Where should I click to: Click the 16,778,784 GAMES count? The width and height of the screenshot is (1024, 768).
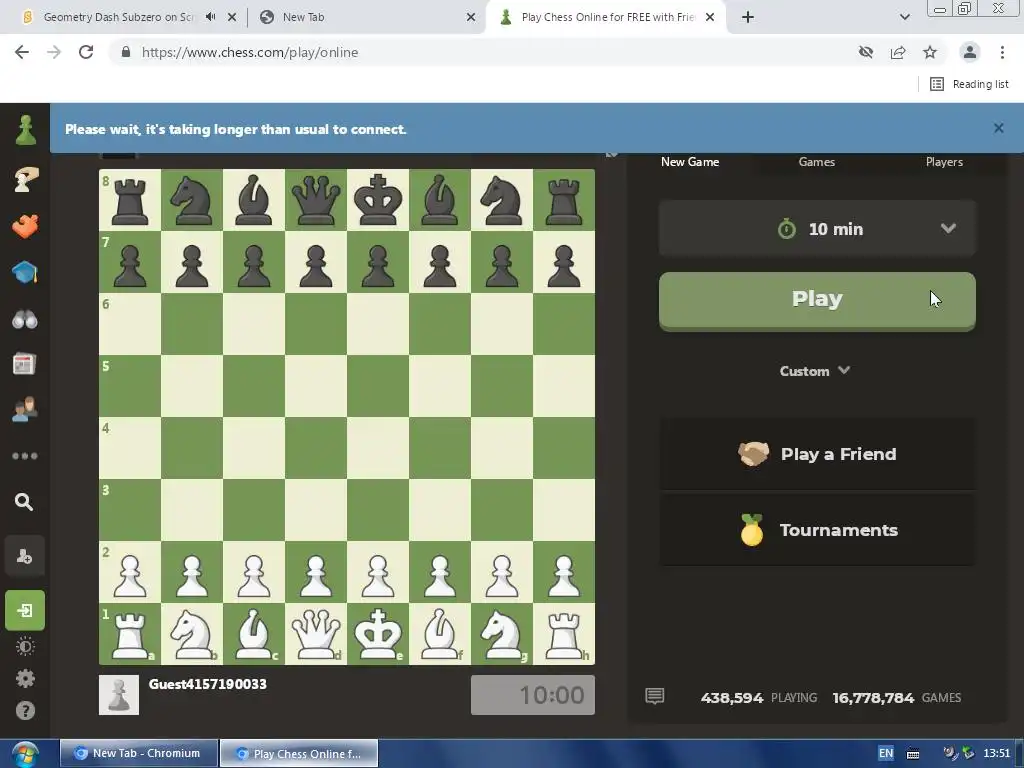coord(897,697)
